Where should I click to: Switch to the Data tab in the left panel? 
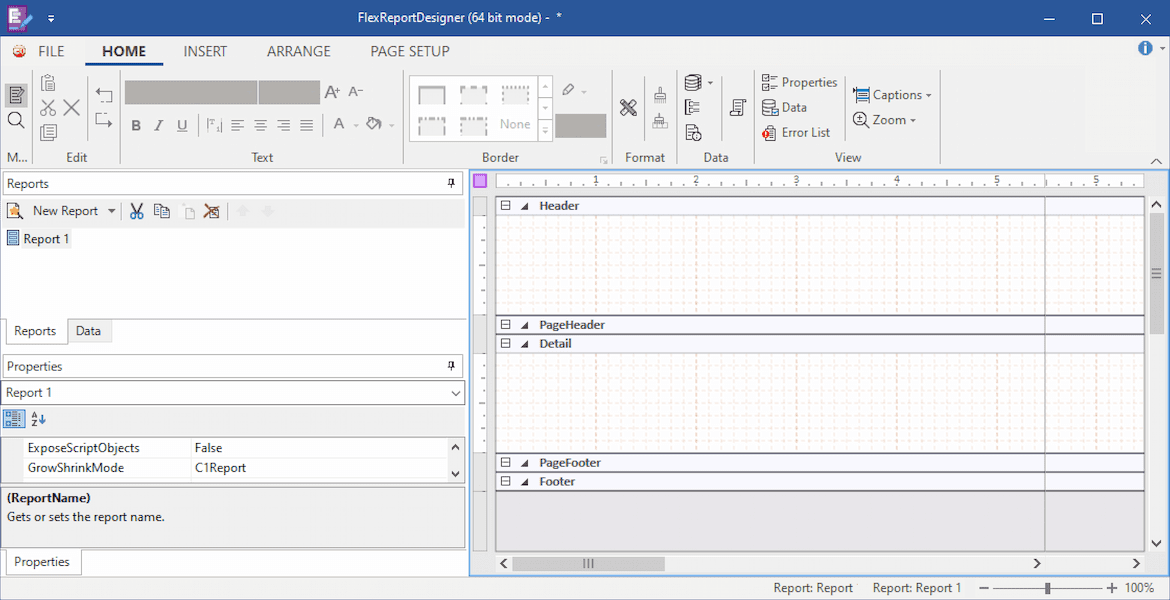88,331
